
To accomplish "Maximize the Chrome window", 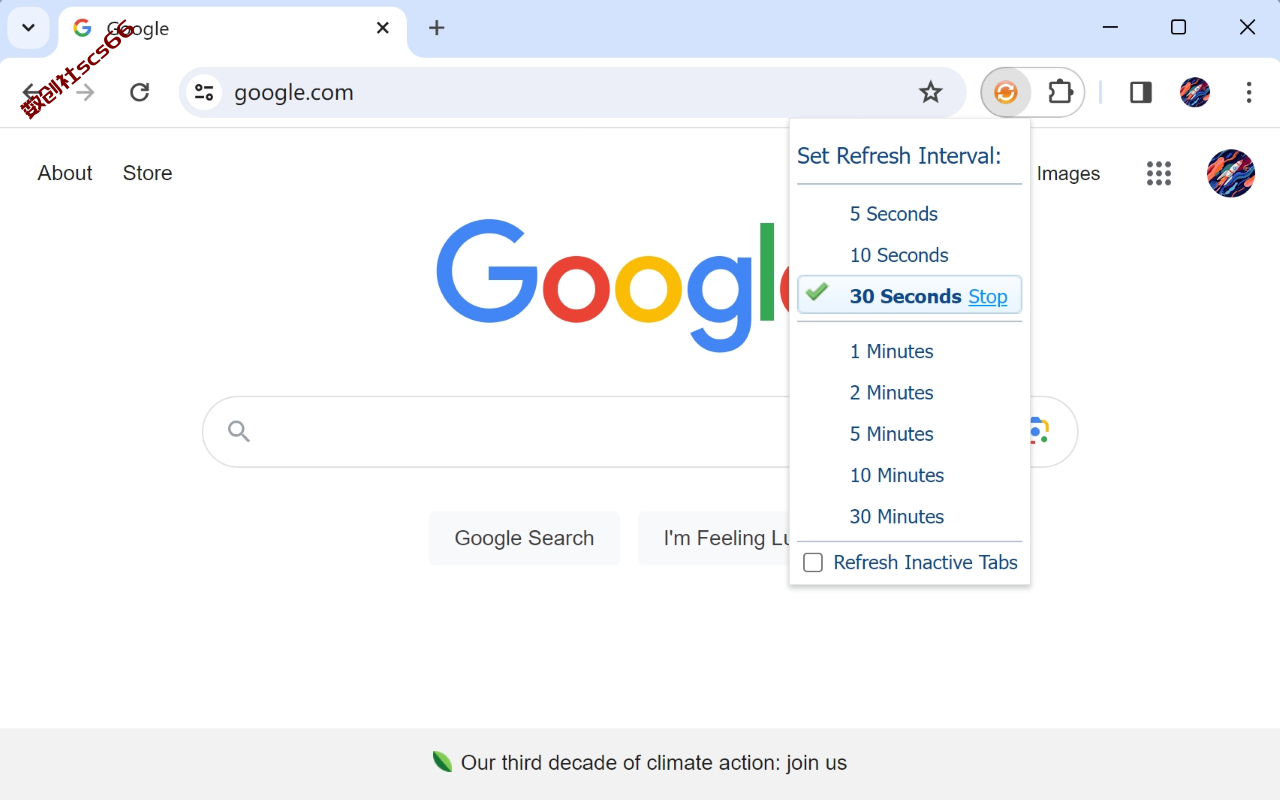I will tap(1178, 28).
